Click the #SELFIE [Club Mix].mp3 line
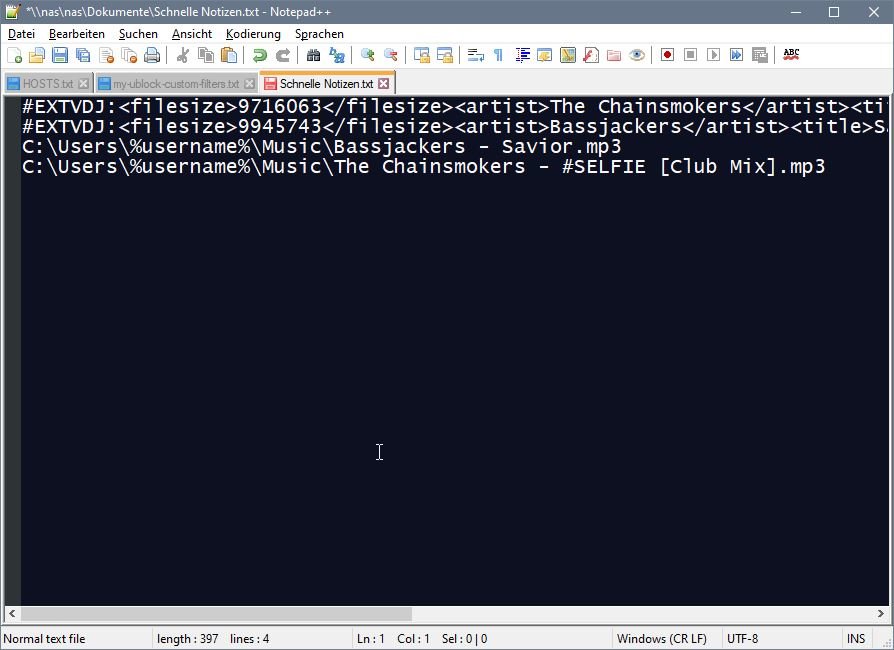 424,166
